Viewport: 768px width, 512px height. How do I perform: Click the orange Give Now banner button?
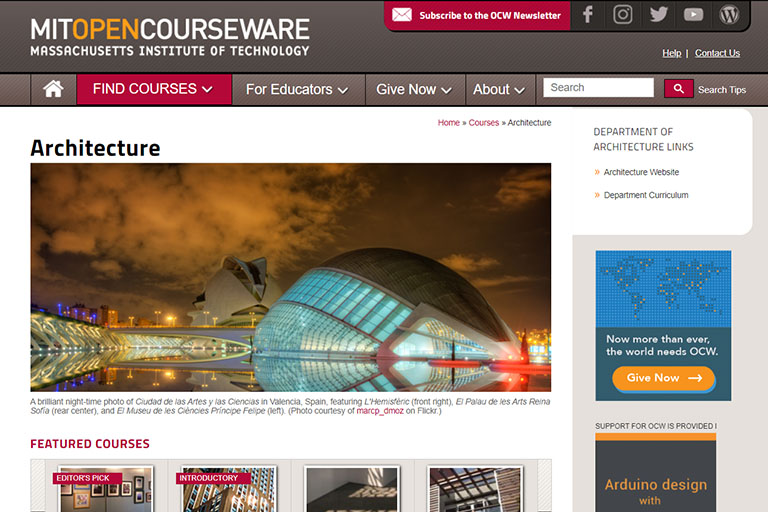pyautogui.click(x=664, y=378)
